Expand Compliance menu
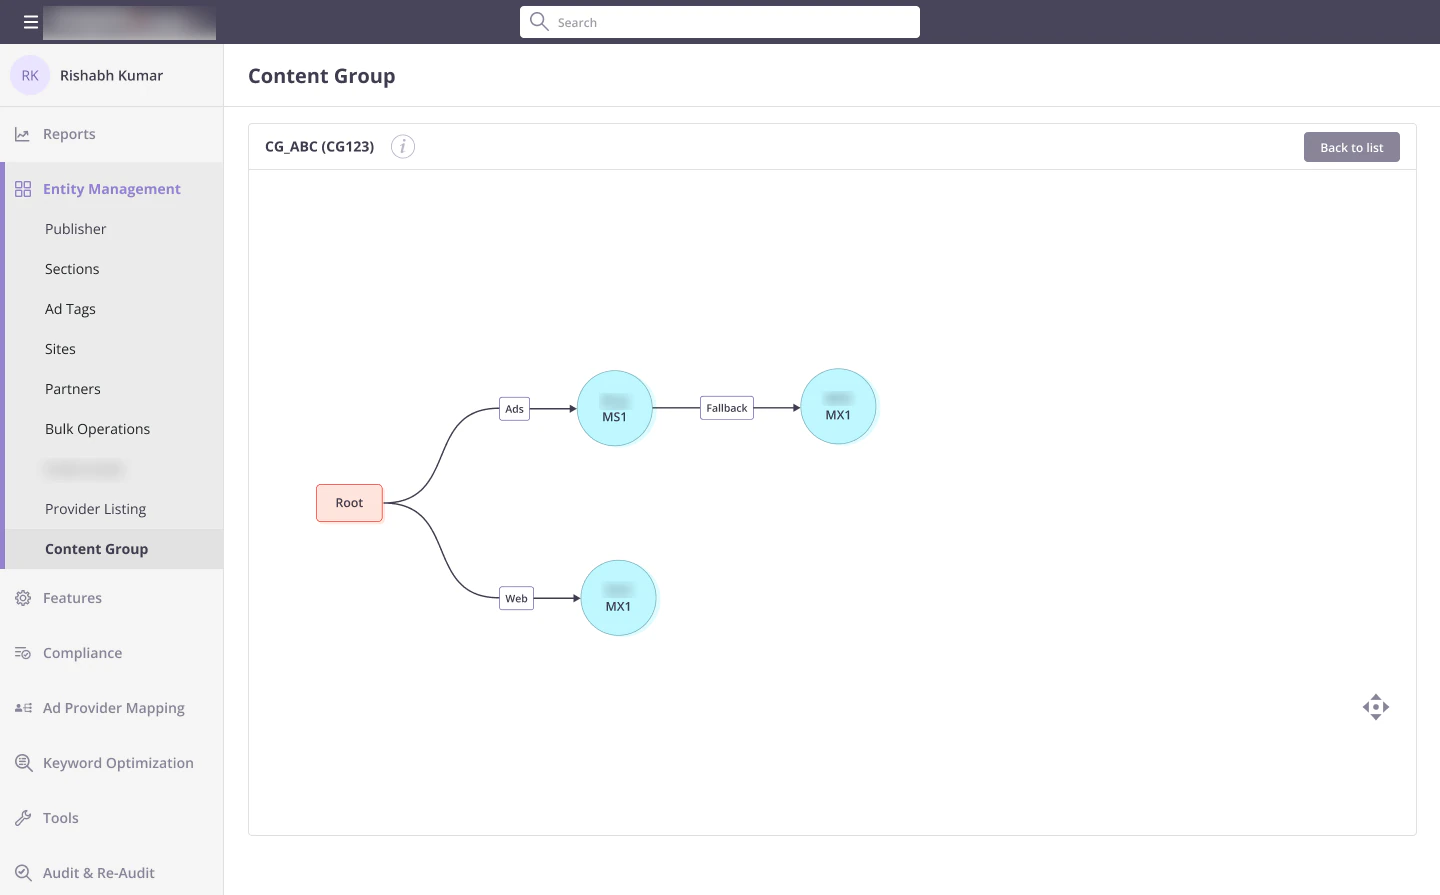Screen dimensions: 1440x895 pyautogui.click(x=82, y=653)
